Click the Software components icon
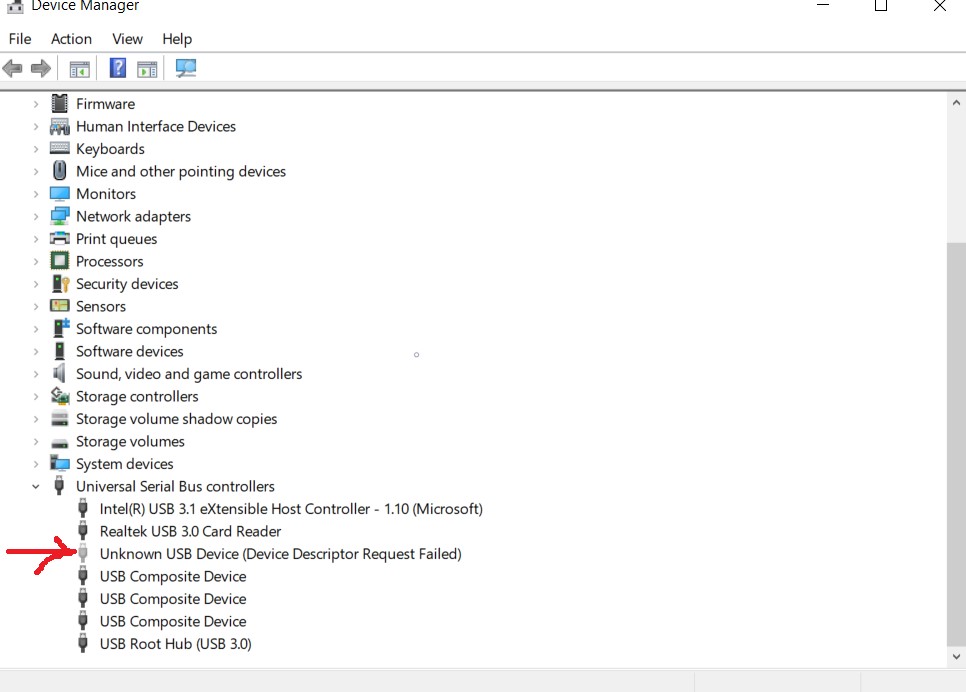Image resolution: width=966 pixels, height=692 pixels. click(61, 328)
